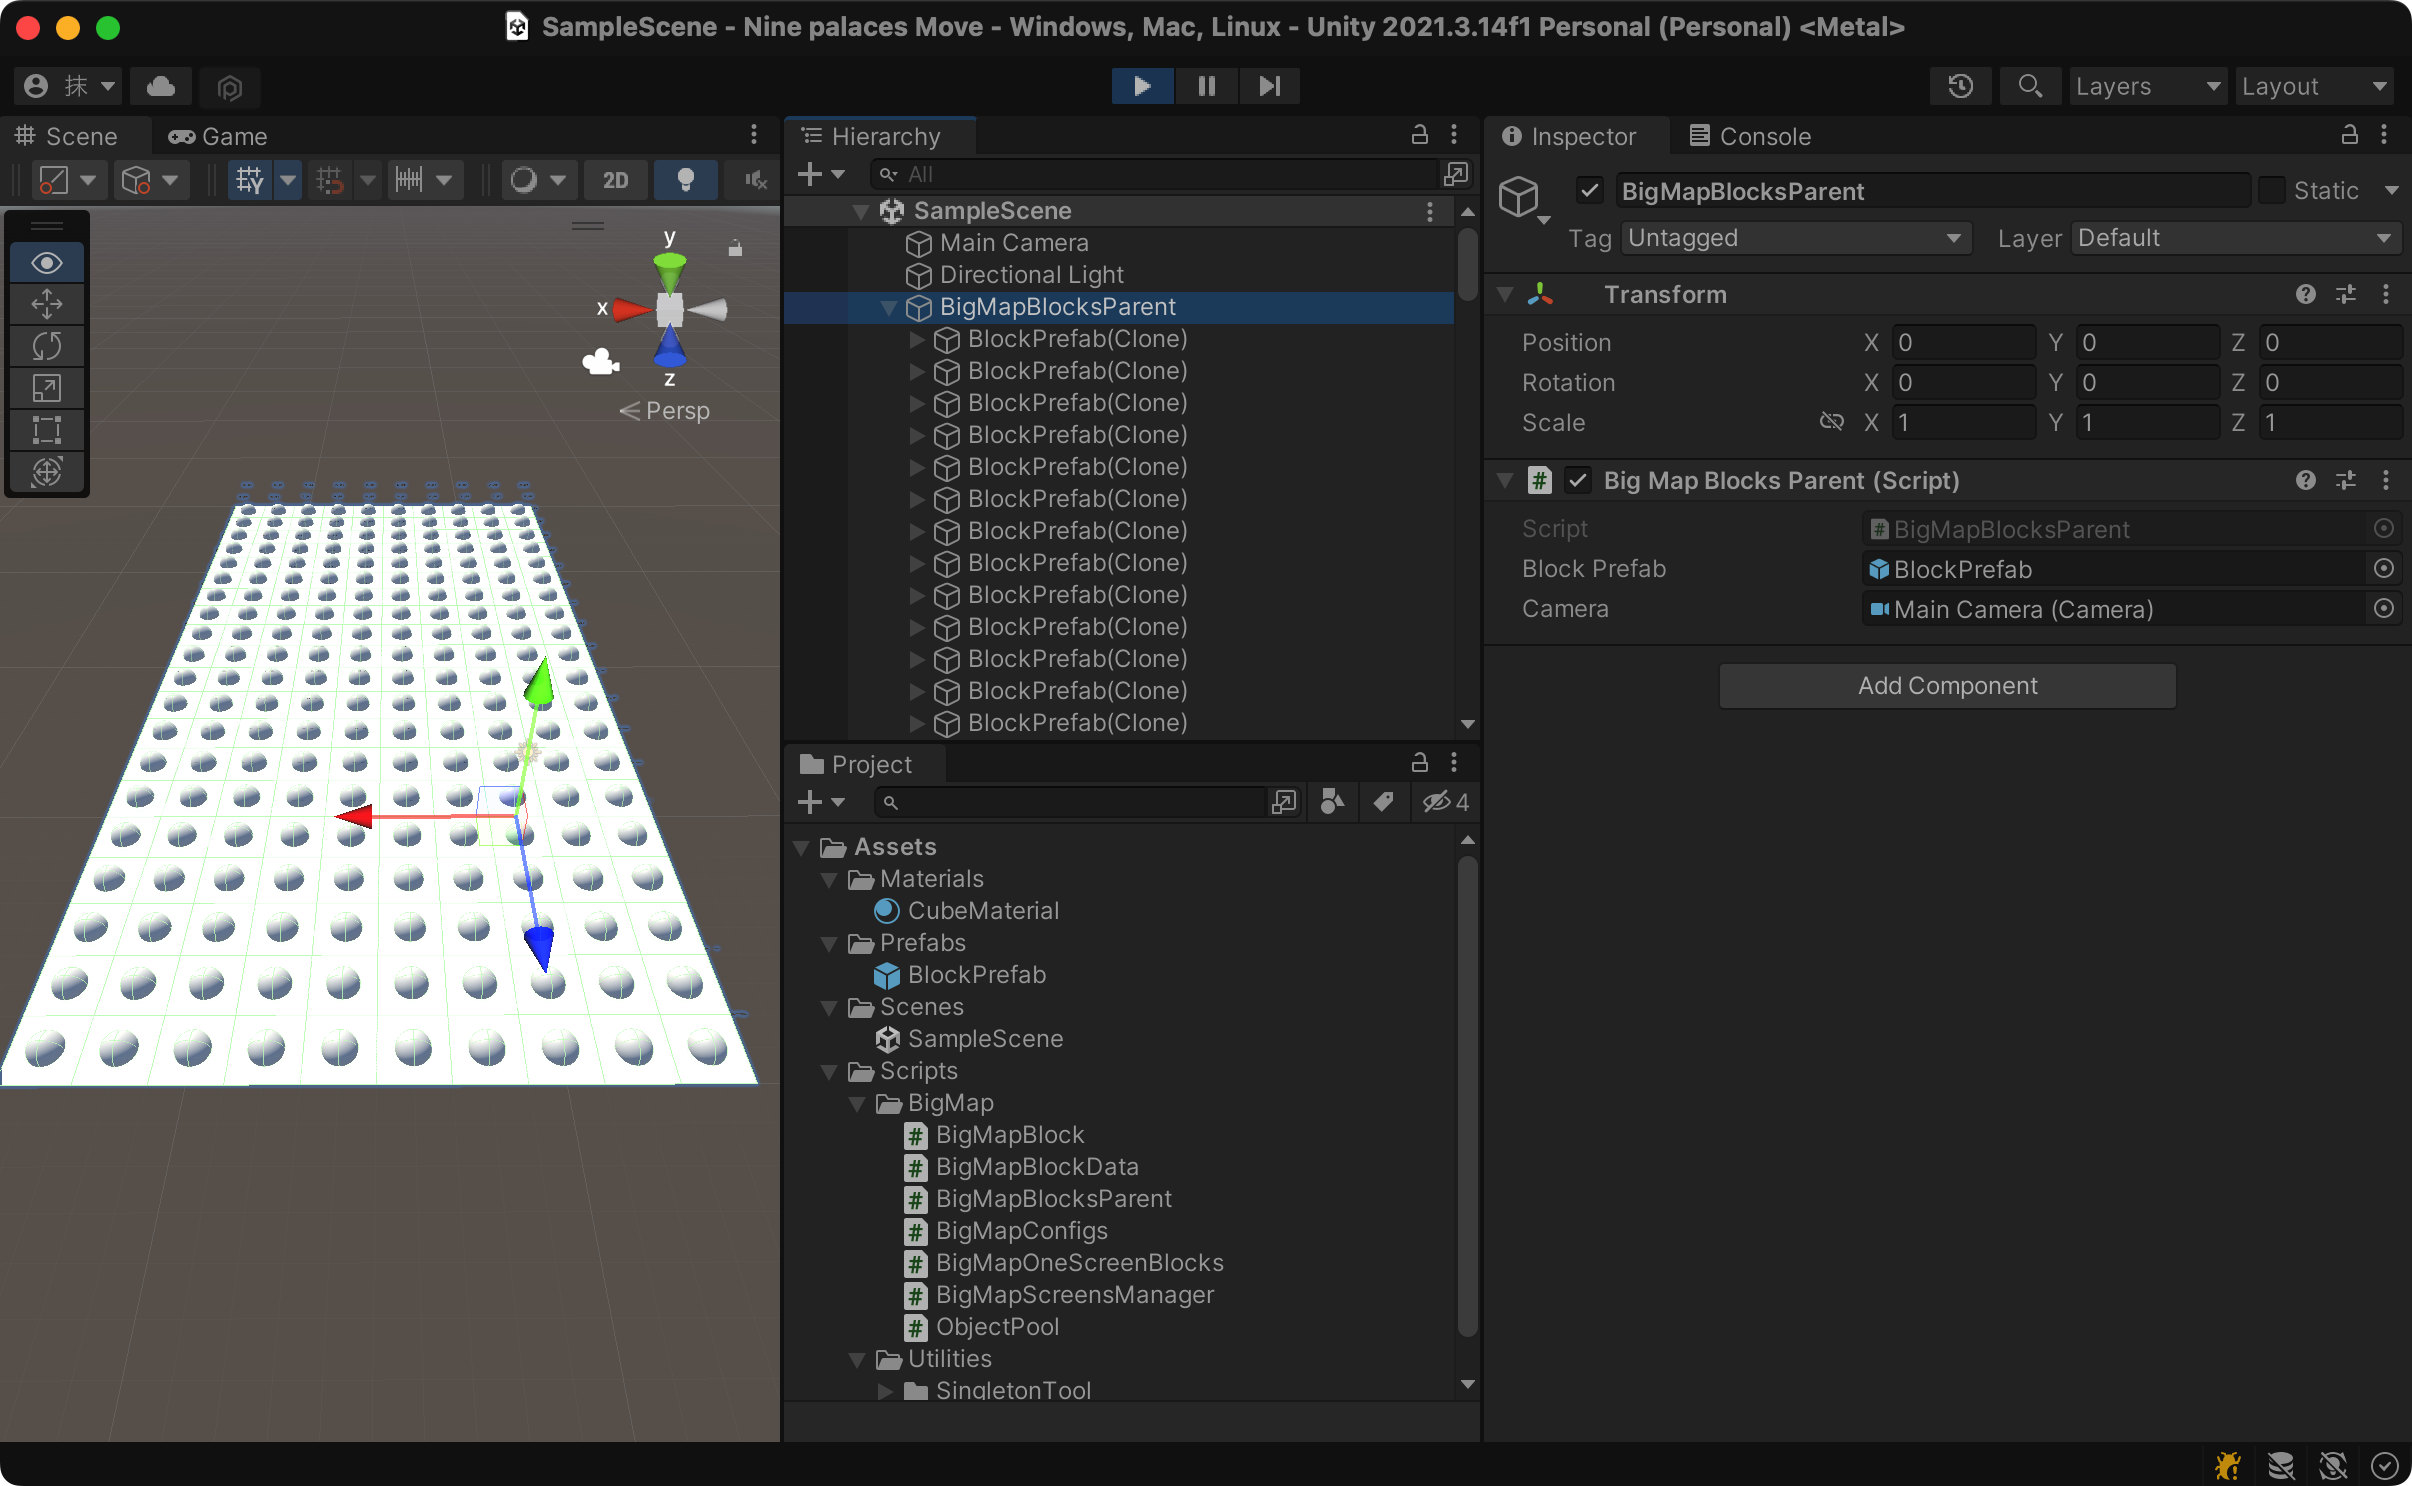Click the Pause button

[1206, 86]
